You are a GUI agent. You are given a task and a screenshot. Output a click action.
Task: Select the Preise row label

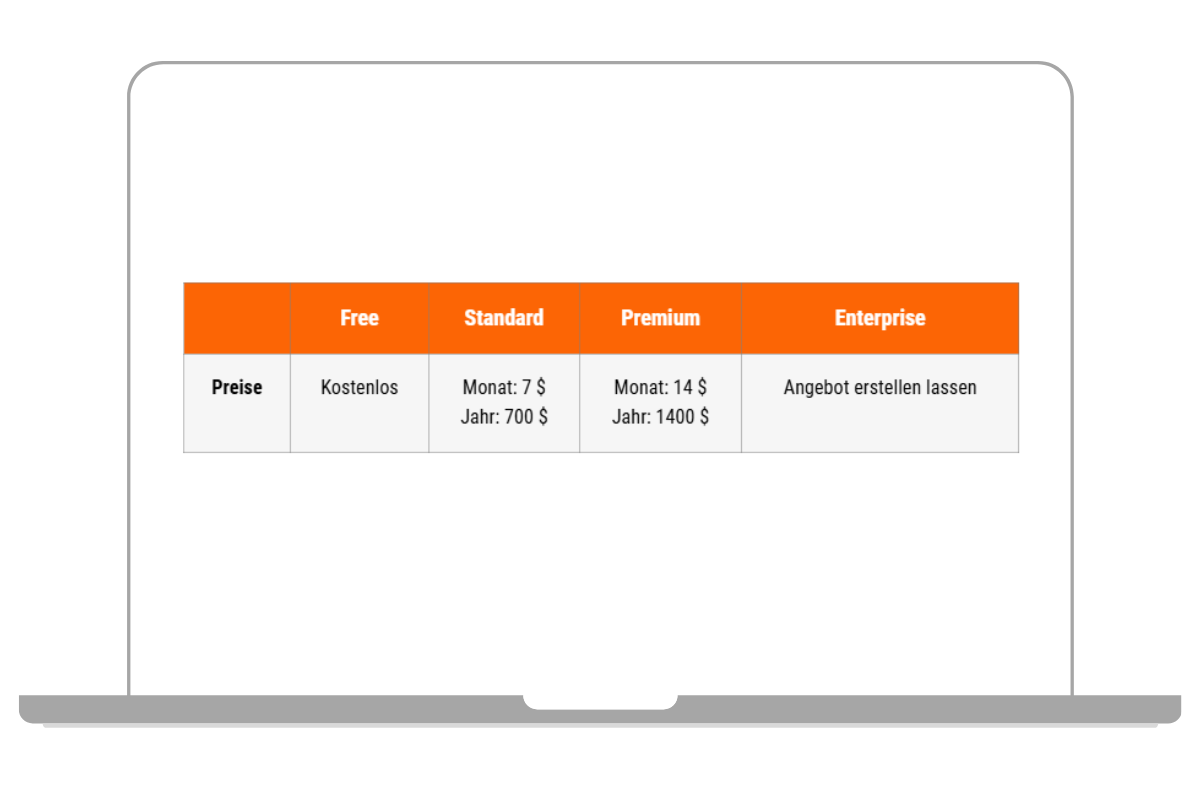point(237,388)
